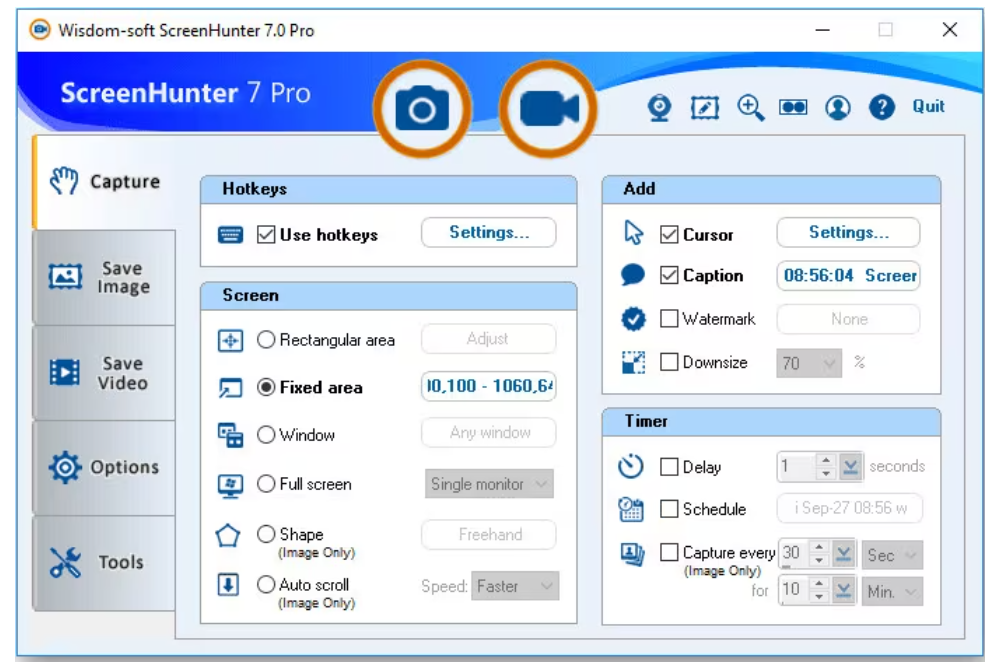The image size is (1002, 669).
Task: Open the help question mark icon
Action: (882, 107)
